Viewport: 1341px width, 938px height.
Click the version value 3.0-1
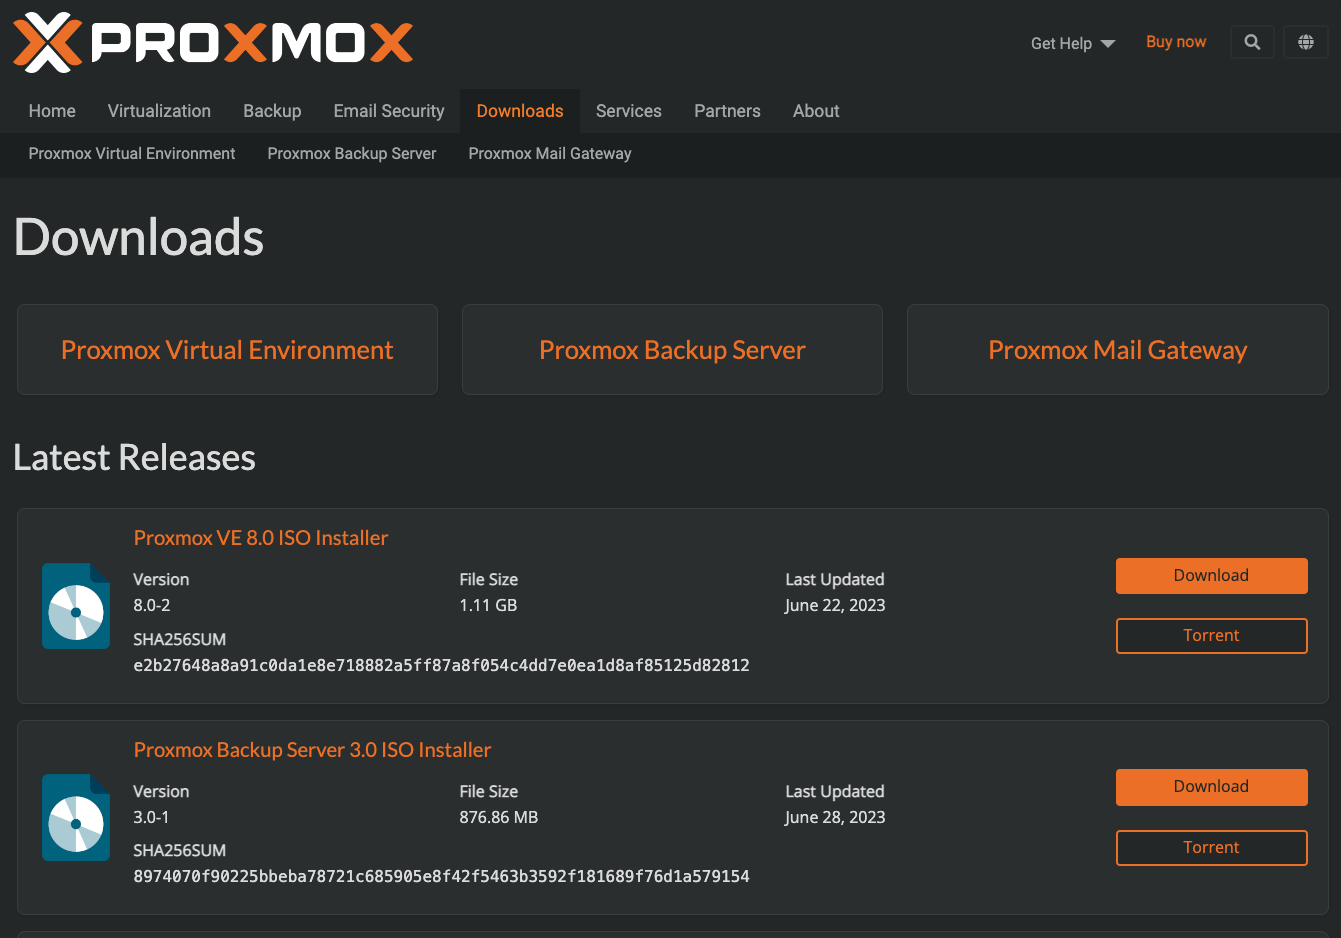[151, 817]
